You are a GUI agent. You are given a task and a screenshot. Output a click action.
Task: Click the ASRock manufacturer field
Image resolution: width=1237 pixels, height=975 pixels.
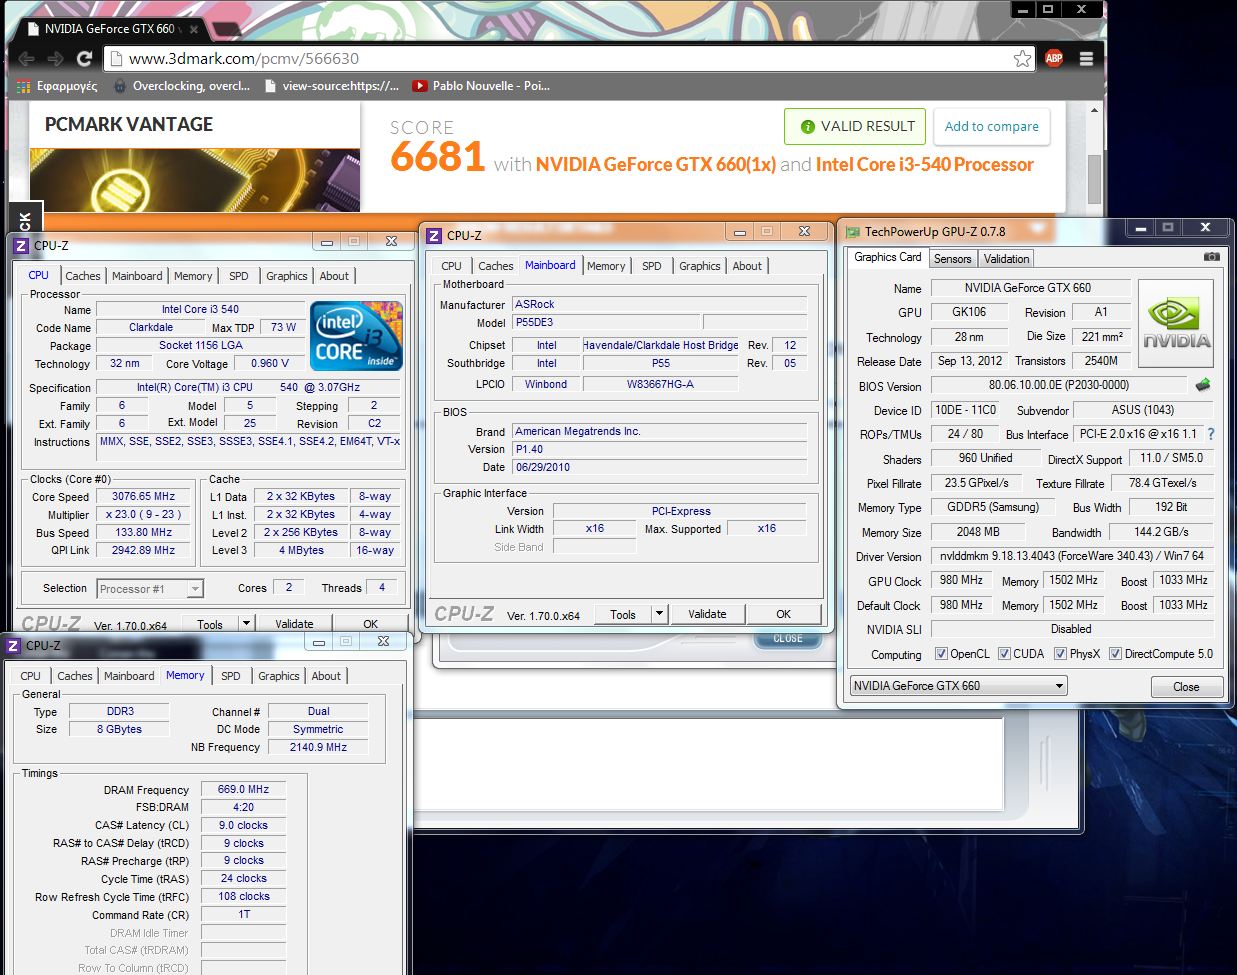tap(659, 304)
